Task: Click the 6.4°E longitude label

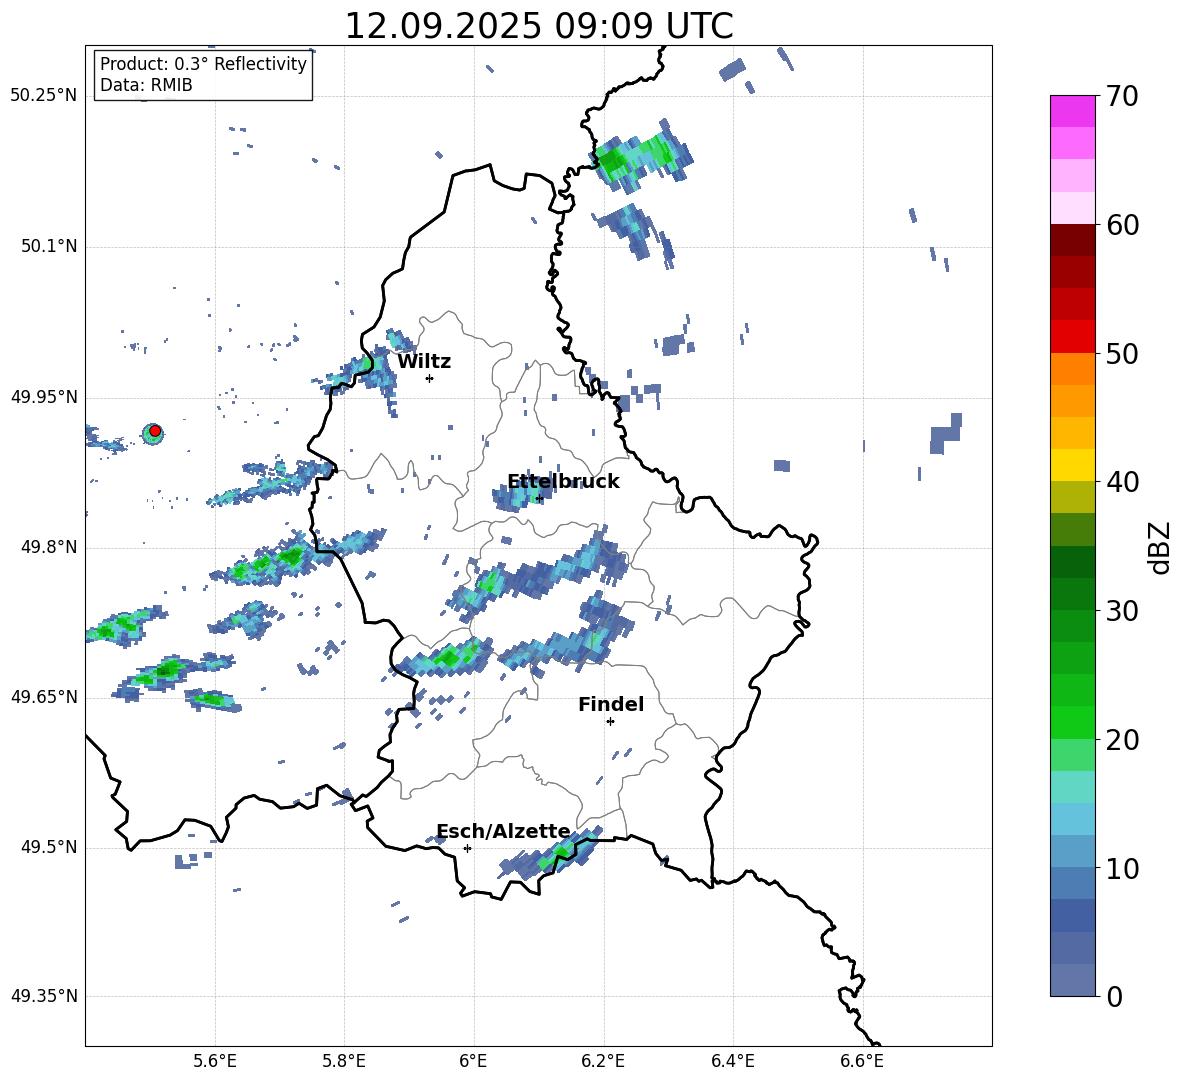Action: click(x=732, y=1062)
